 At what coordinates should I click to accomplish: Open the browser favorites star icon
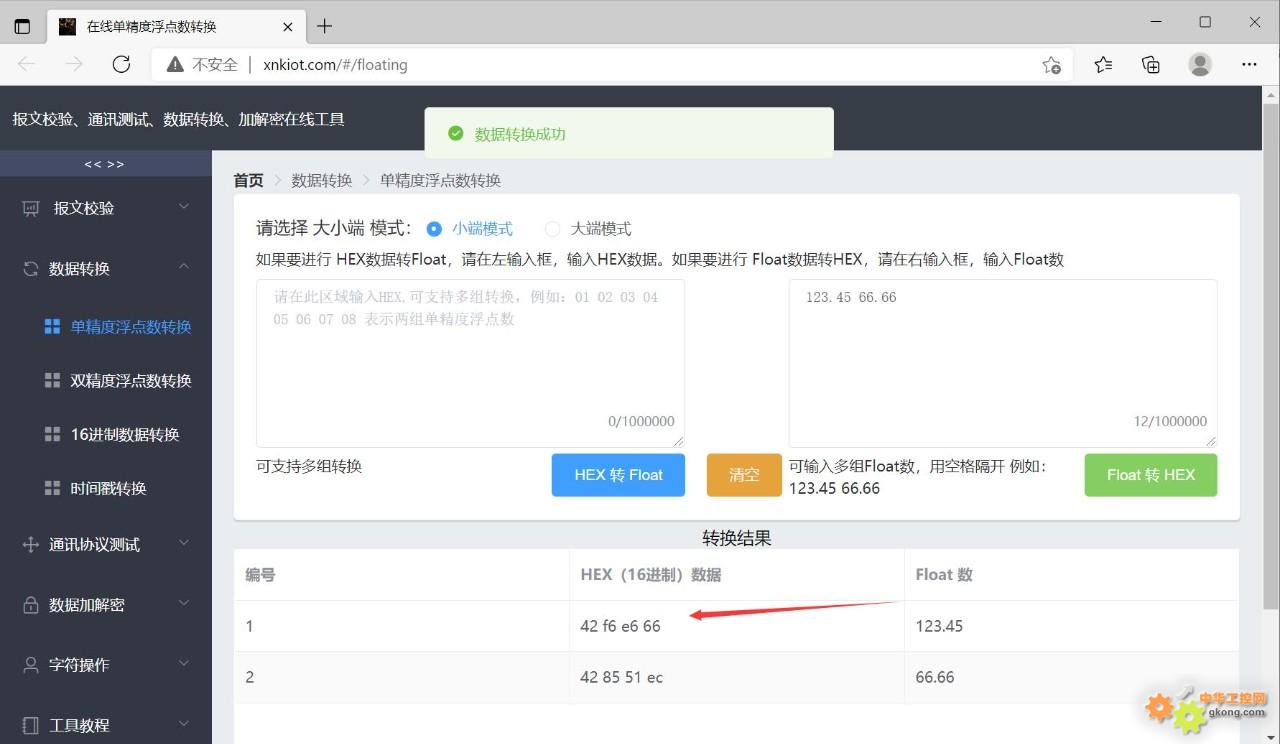point(1103,64)
